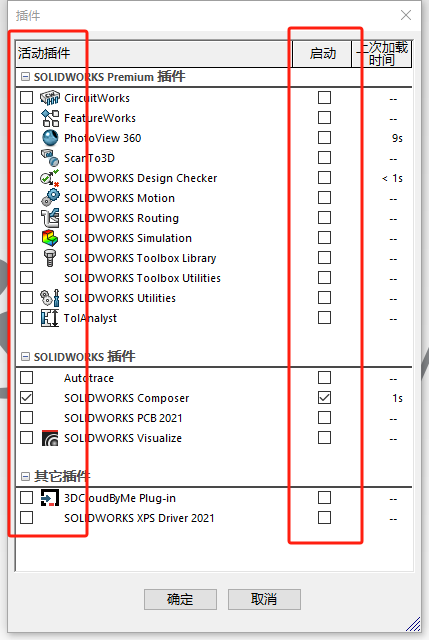Activate SOLIDWORKS XPS Driver 2021 checkbox
The height and width of the screenshot is (640, 429).
pos(27,518)
